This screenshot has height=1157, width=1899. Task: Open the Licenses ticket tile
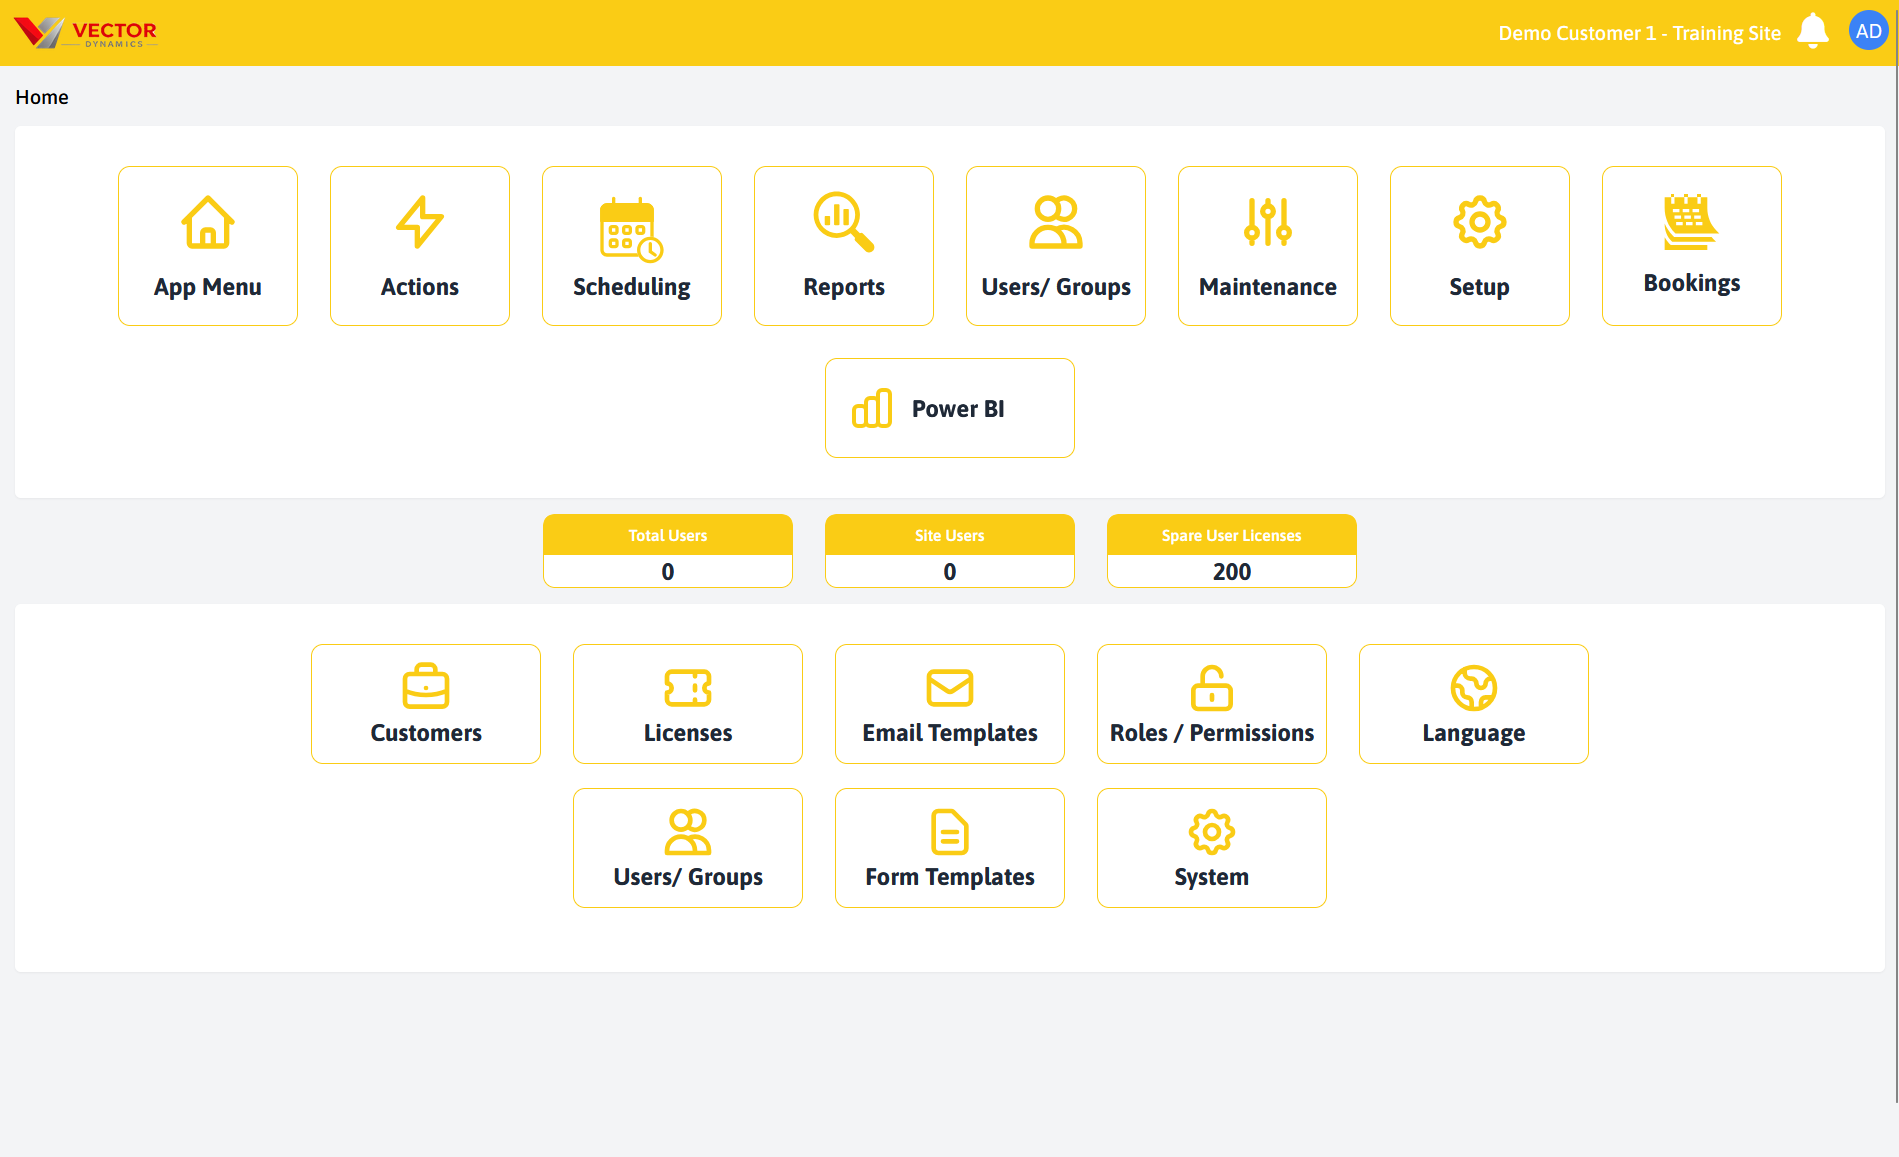tap(688, 704)
